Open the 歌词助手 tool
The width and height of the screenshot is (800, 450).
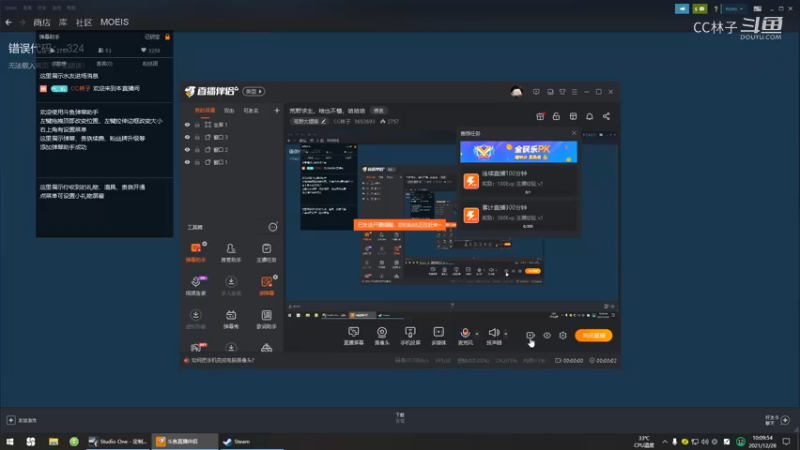266,319
